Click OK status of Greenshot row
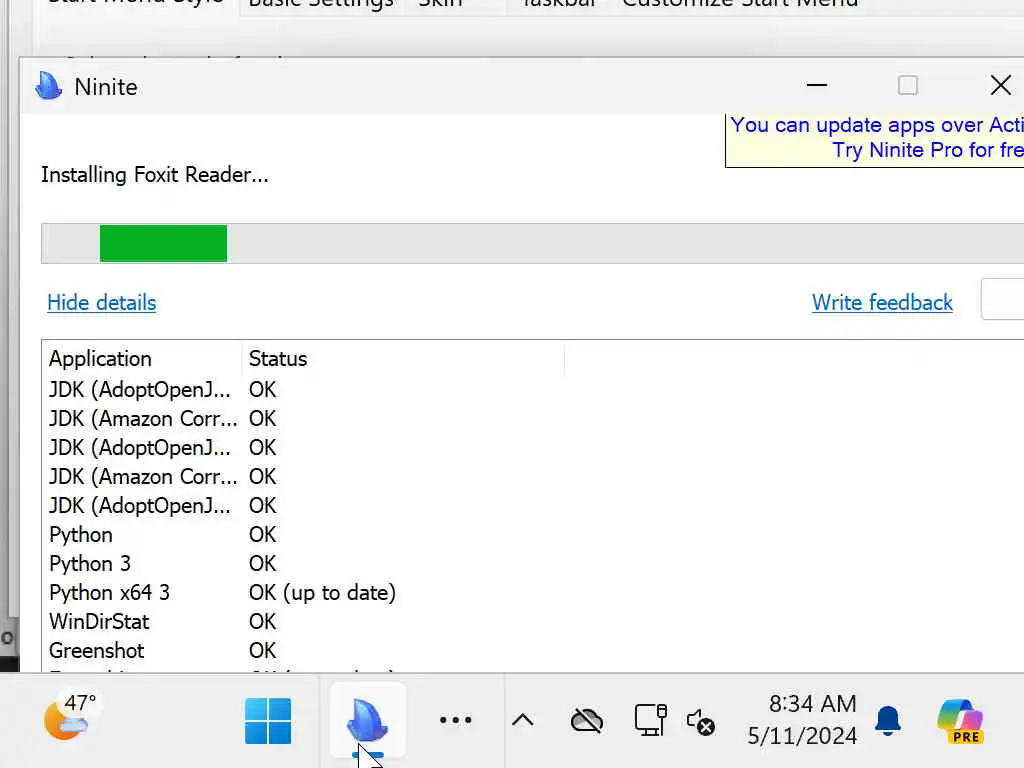Image resolution: width=1024 pixels, height=768 pixels. click(263, 650)
